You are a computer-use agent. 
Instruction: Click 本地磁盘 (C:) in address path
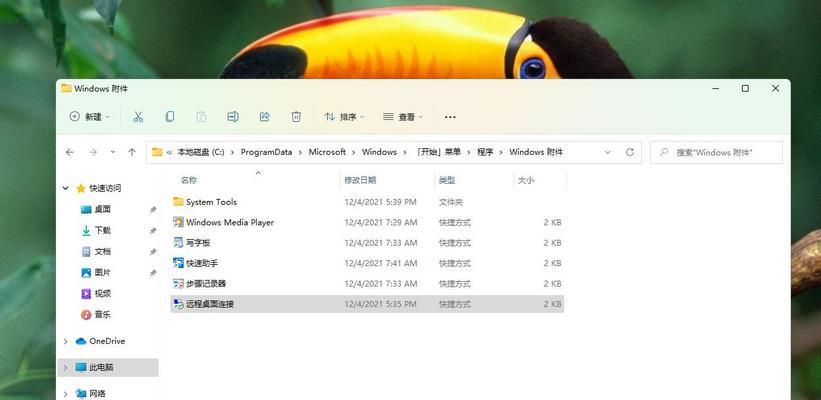tap(201, 152)
